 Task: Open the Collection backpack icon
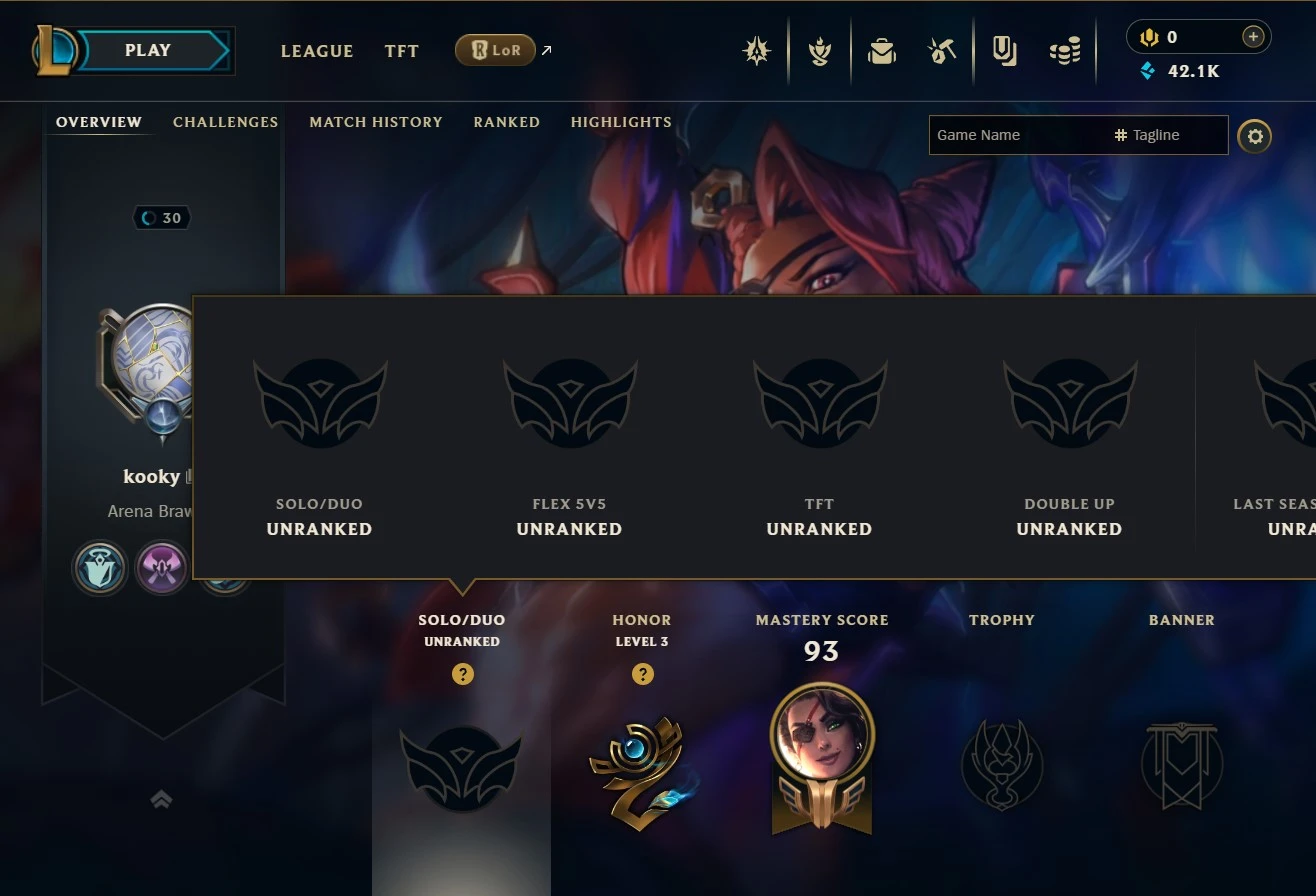(882, 51)
